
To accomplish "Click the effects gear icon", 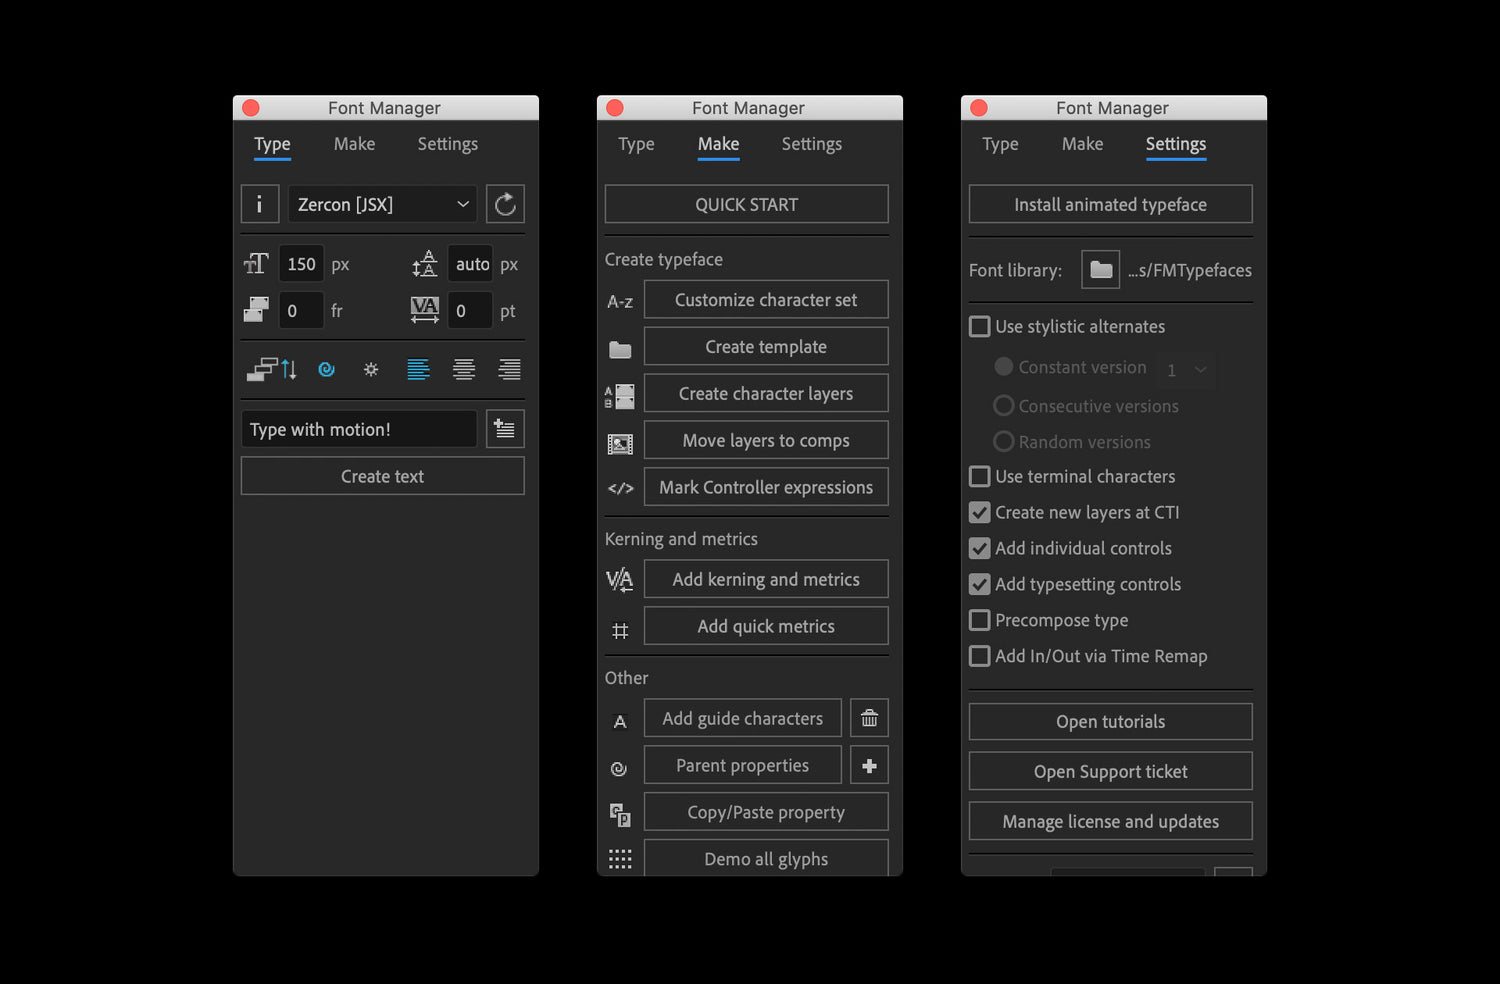I will click(x=370, y=369).
